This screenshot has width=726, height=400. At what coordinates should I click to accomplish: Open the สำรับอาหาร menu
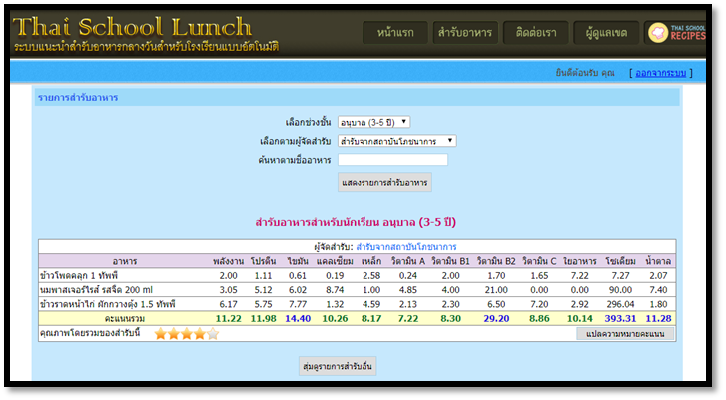tap(465, 33)
